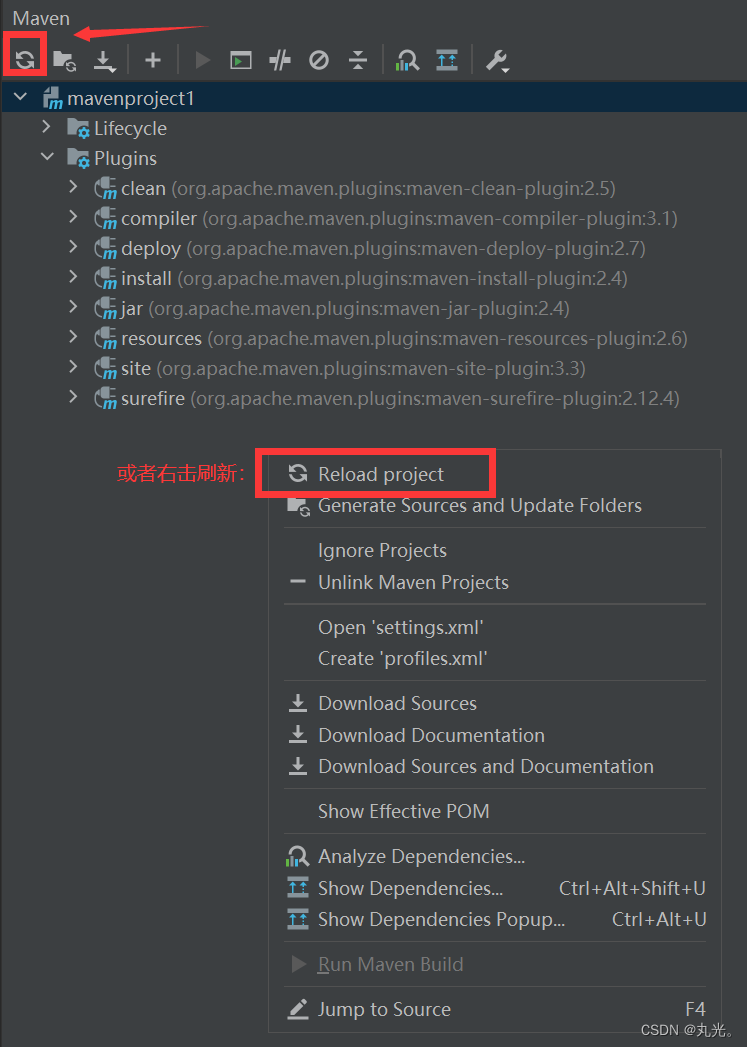The width and height of the screenshot is (747, 1047).
Task: Expand the Lifecycle node
Action: coord(46,126)
